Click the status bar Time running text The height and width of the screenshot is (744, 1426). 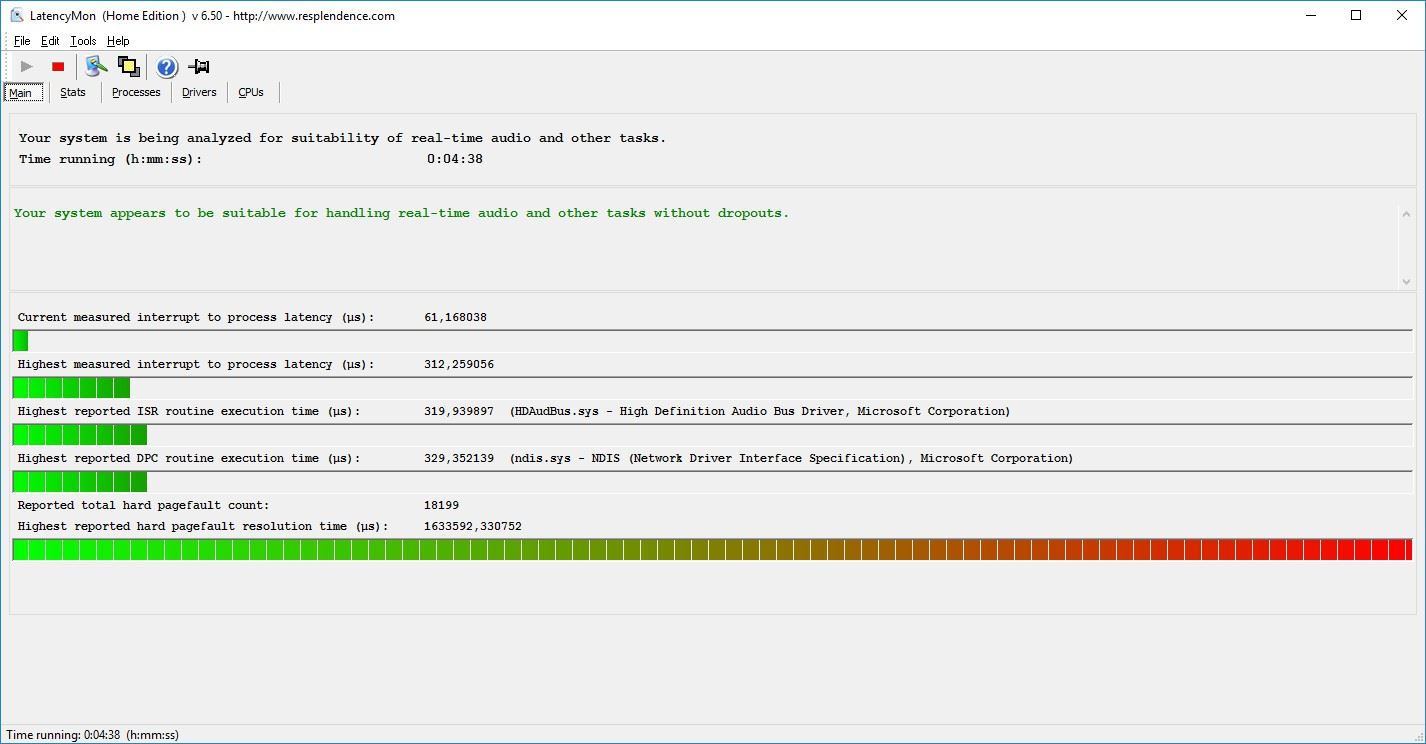[x=93, y=735]
